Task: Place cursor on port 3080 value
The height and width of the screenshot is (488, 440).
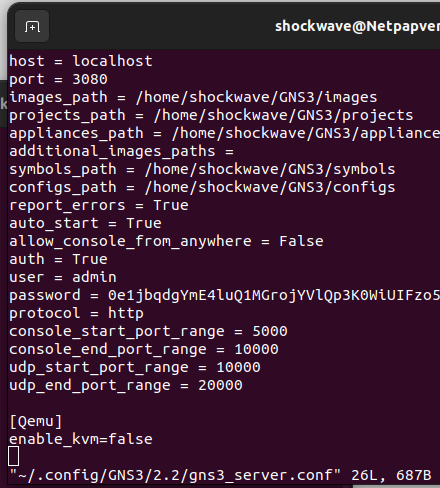Action: (x=90, y=79)
